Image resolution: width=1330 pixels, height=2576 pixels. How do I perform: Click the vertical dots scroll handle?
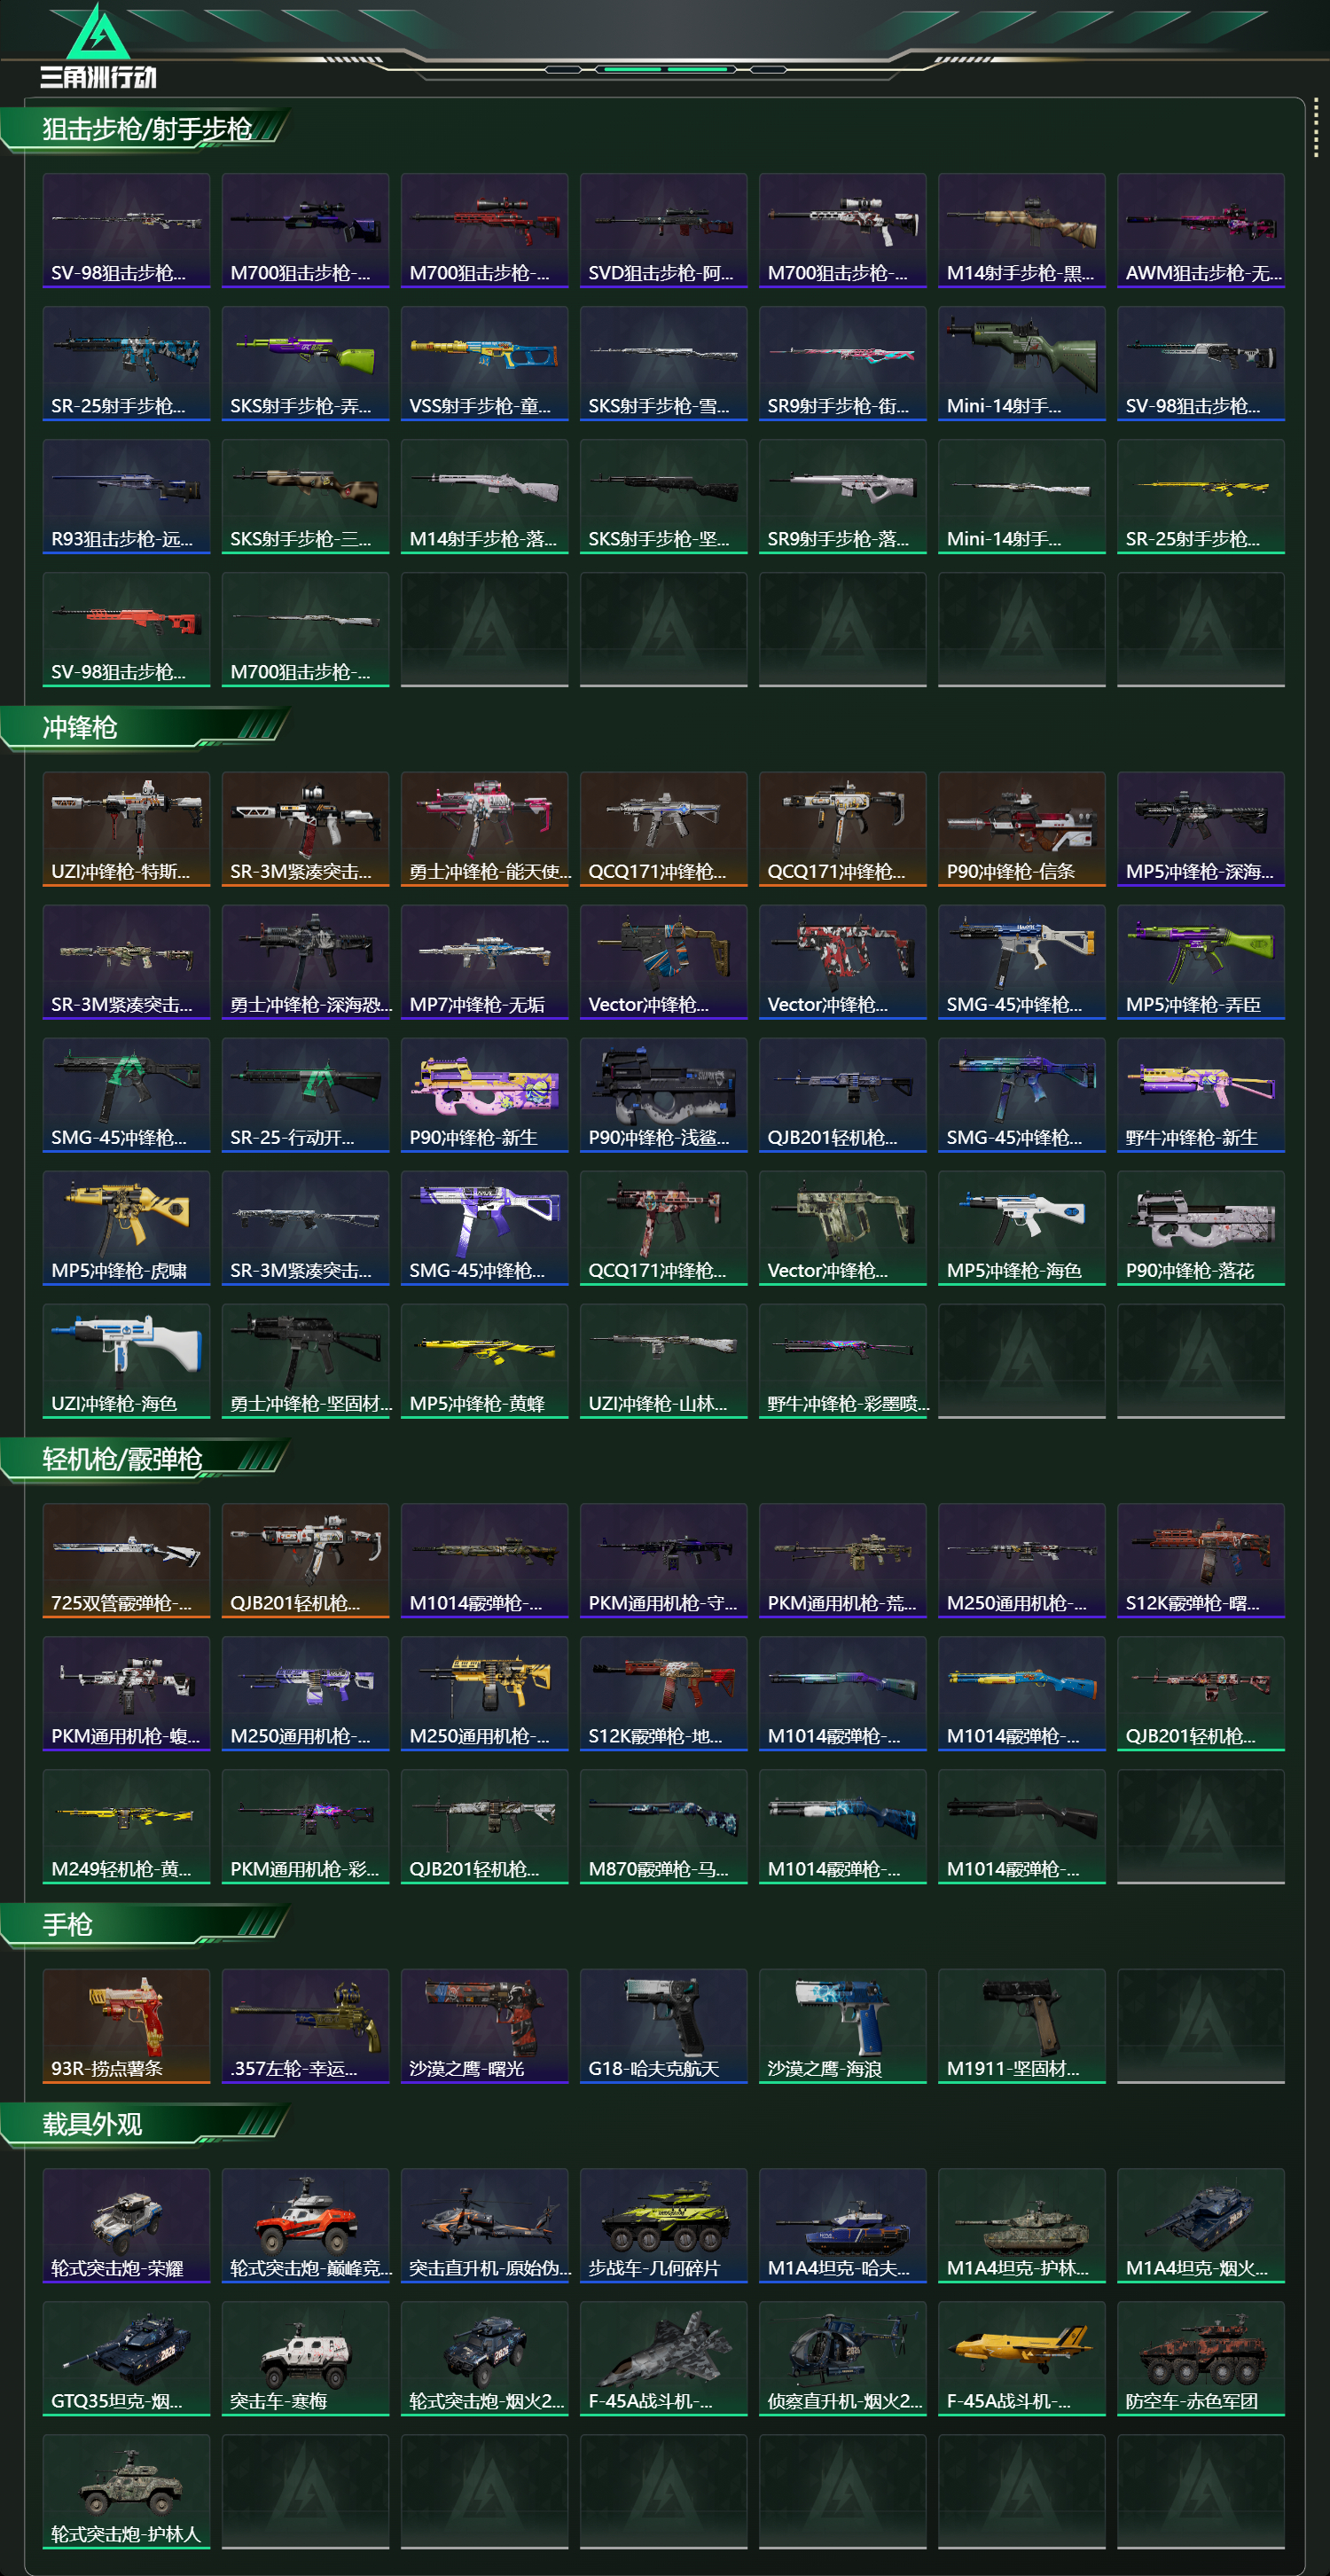click(1315, 127)
